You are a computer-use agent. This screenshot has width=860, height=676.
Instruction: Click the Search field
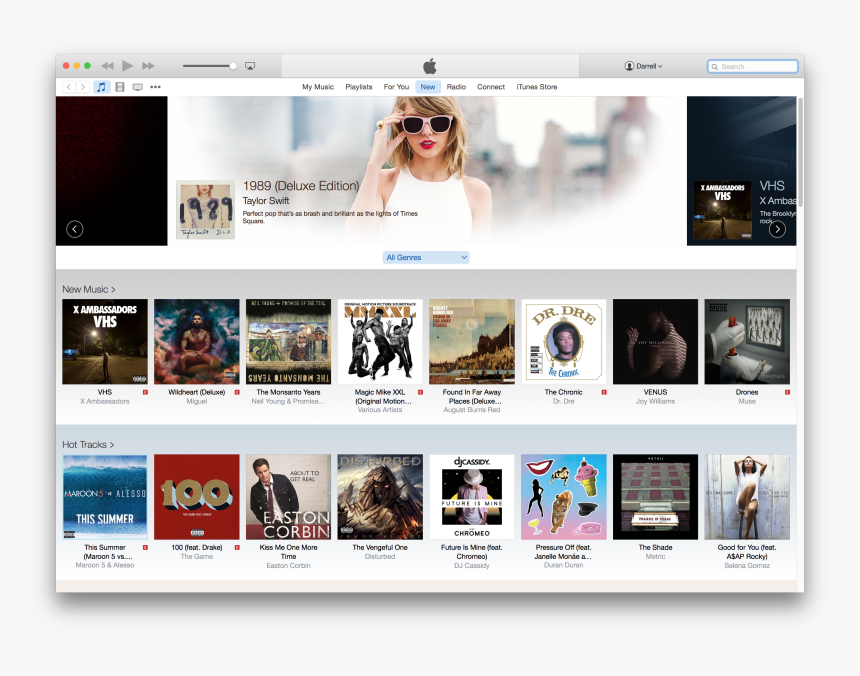pos(752,66)
